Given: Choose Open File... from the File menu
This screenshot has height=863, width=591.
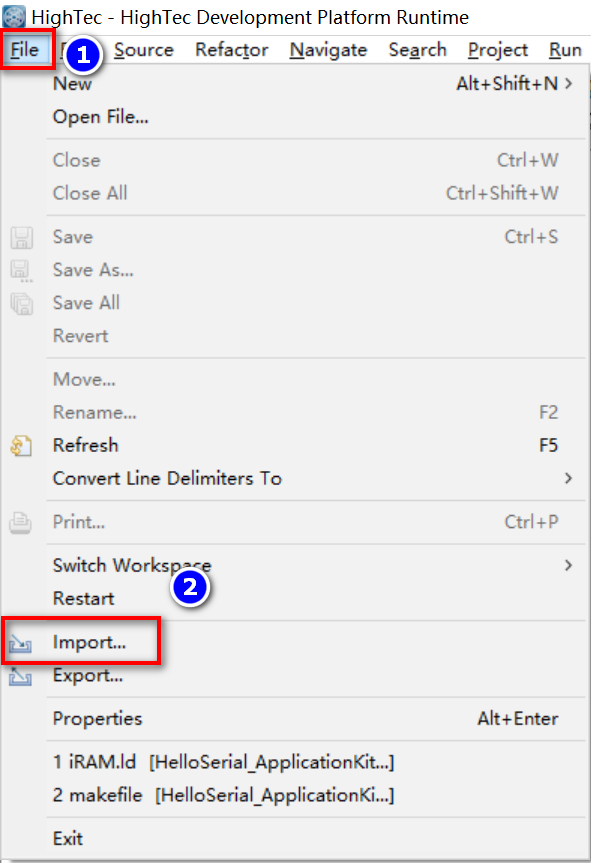Looking at the screenshot, I should (x=101, y=117).
